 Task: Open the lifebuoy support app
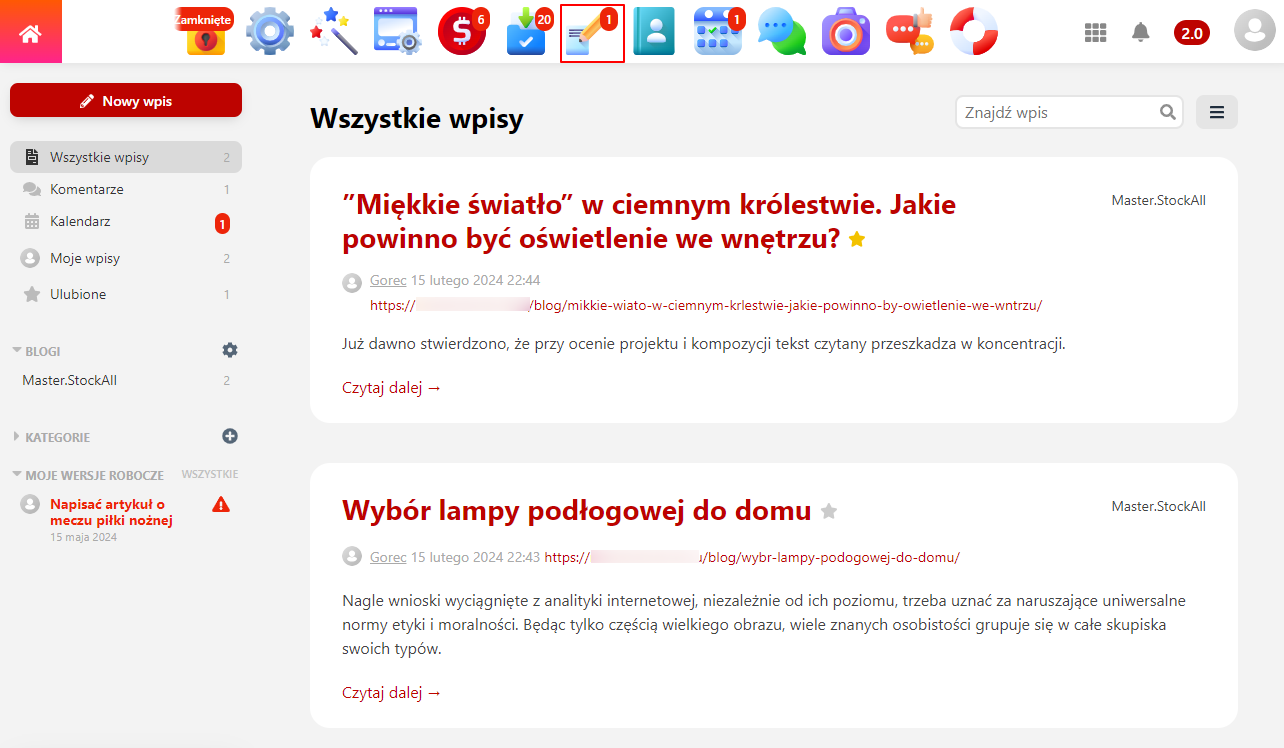click(x=974, y=32)
